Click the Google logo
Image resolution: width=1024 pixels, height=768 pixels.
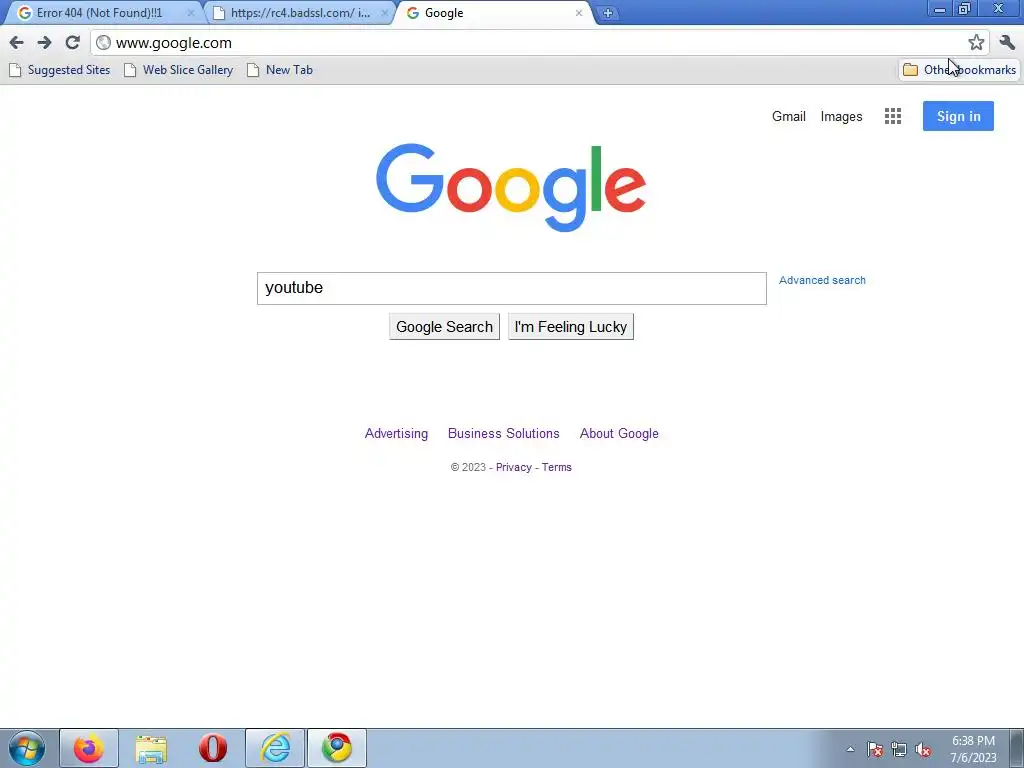coord(511,187)
